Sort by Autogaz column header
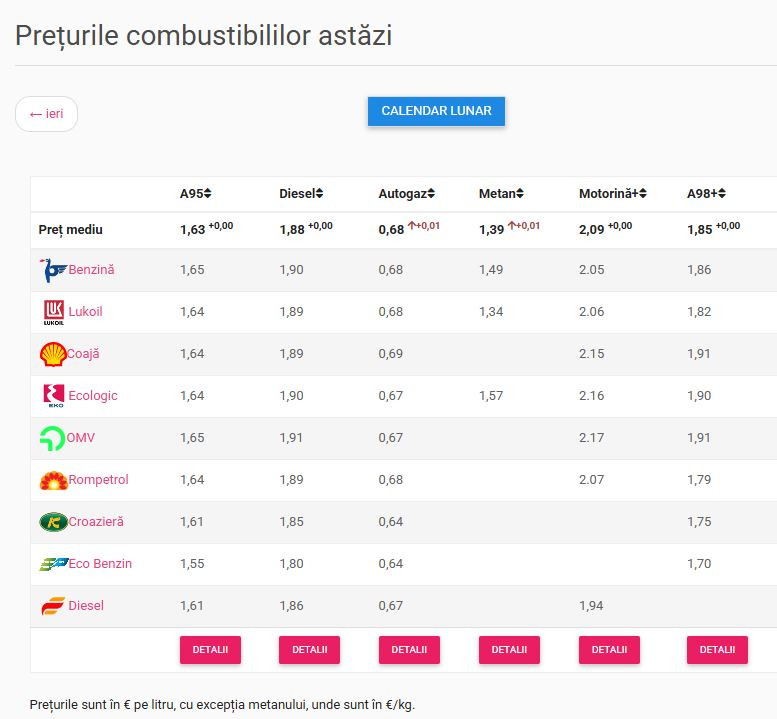This screenshot has width=777, height=719. coord(406,193)
